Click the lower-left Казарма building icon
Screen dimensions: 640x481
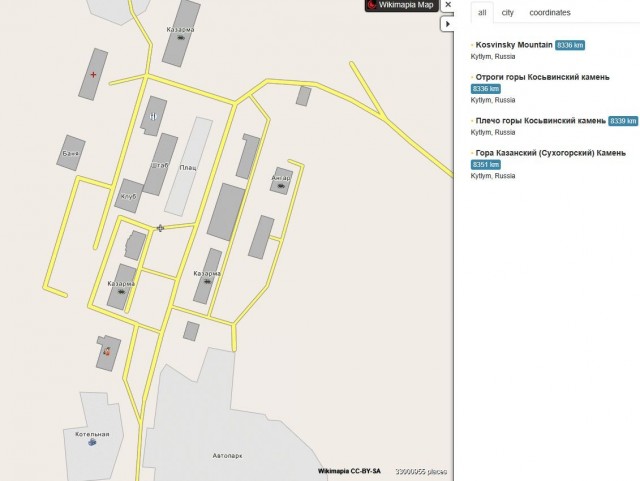[x=121, y=292]
